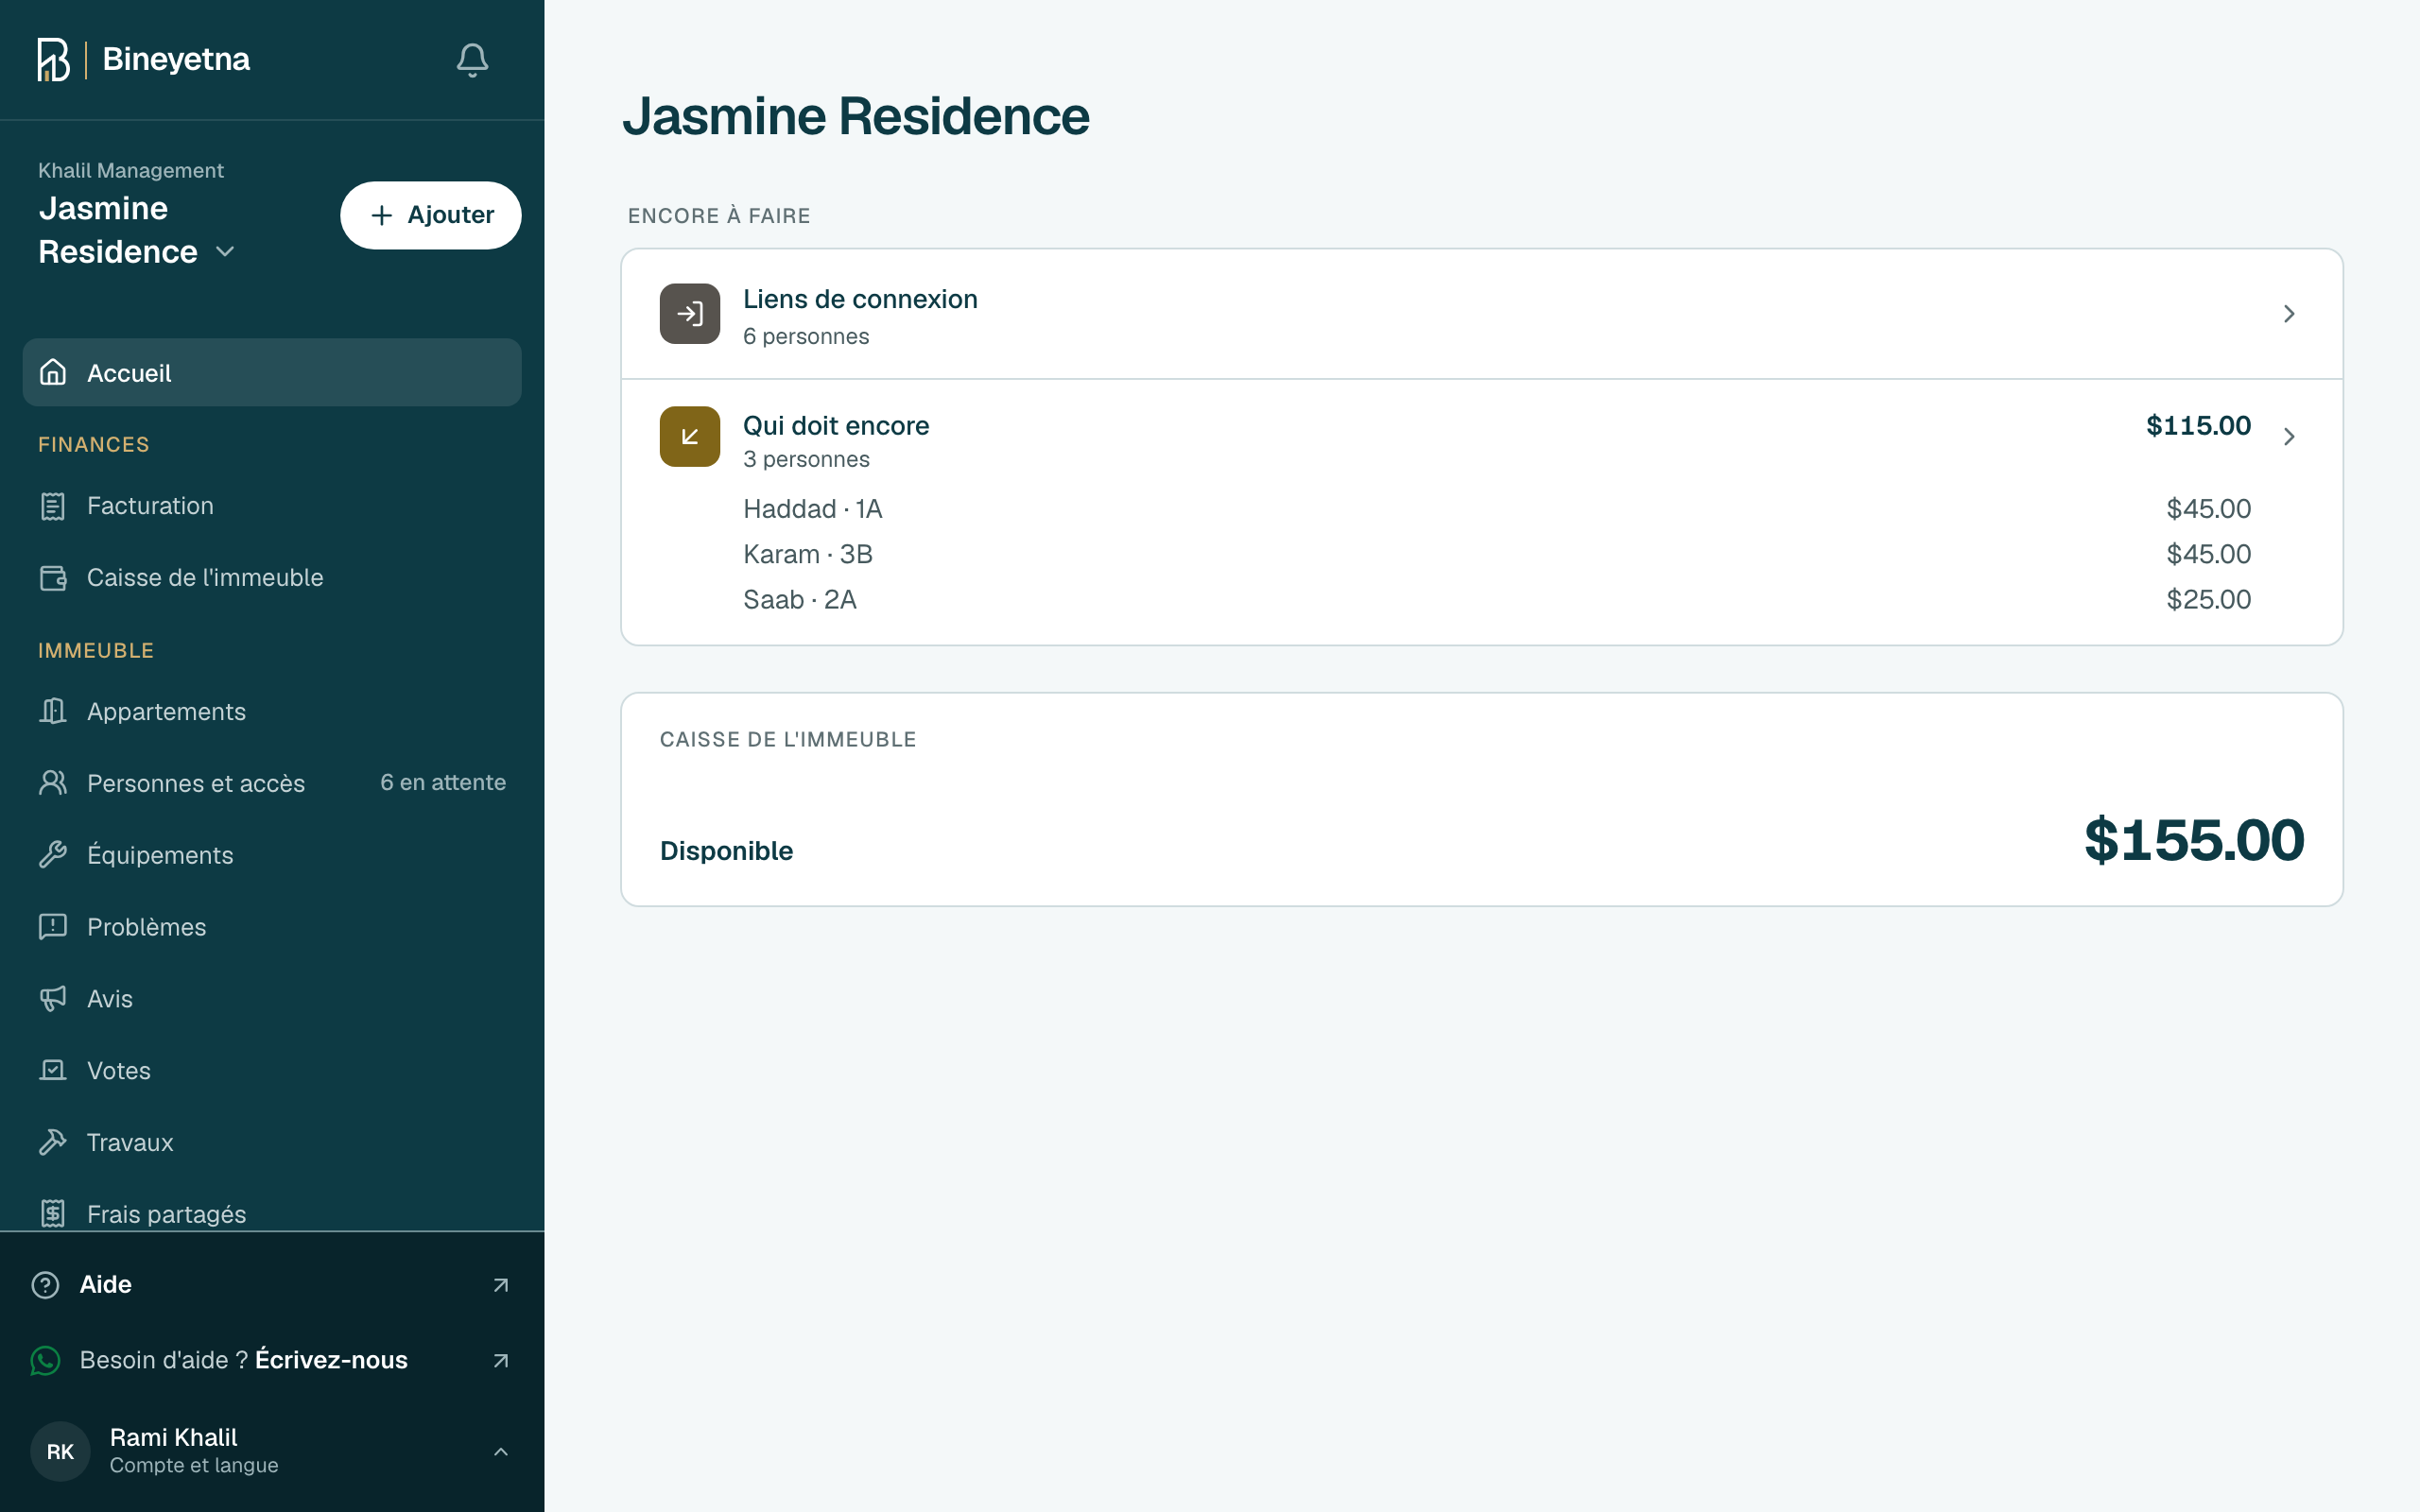The height and width of the screenshot is (1512, 2420).
Task: Click the RK avatar
Action: [x=60, y=1451]
